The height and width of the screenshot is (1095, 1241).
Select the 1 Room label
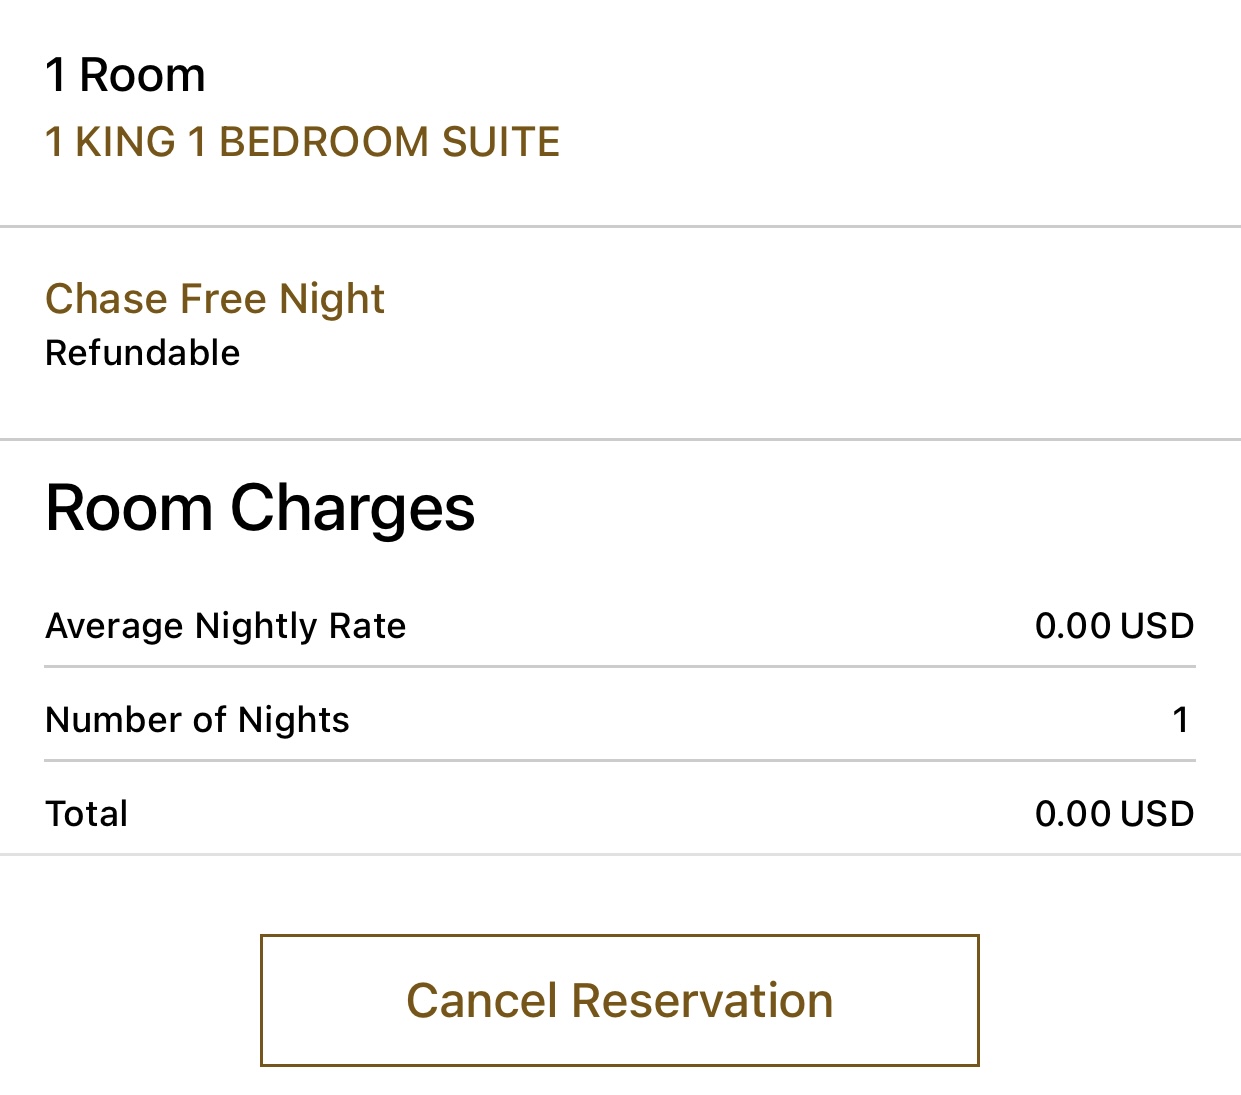point(126,75)
